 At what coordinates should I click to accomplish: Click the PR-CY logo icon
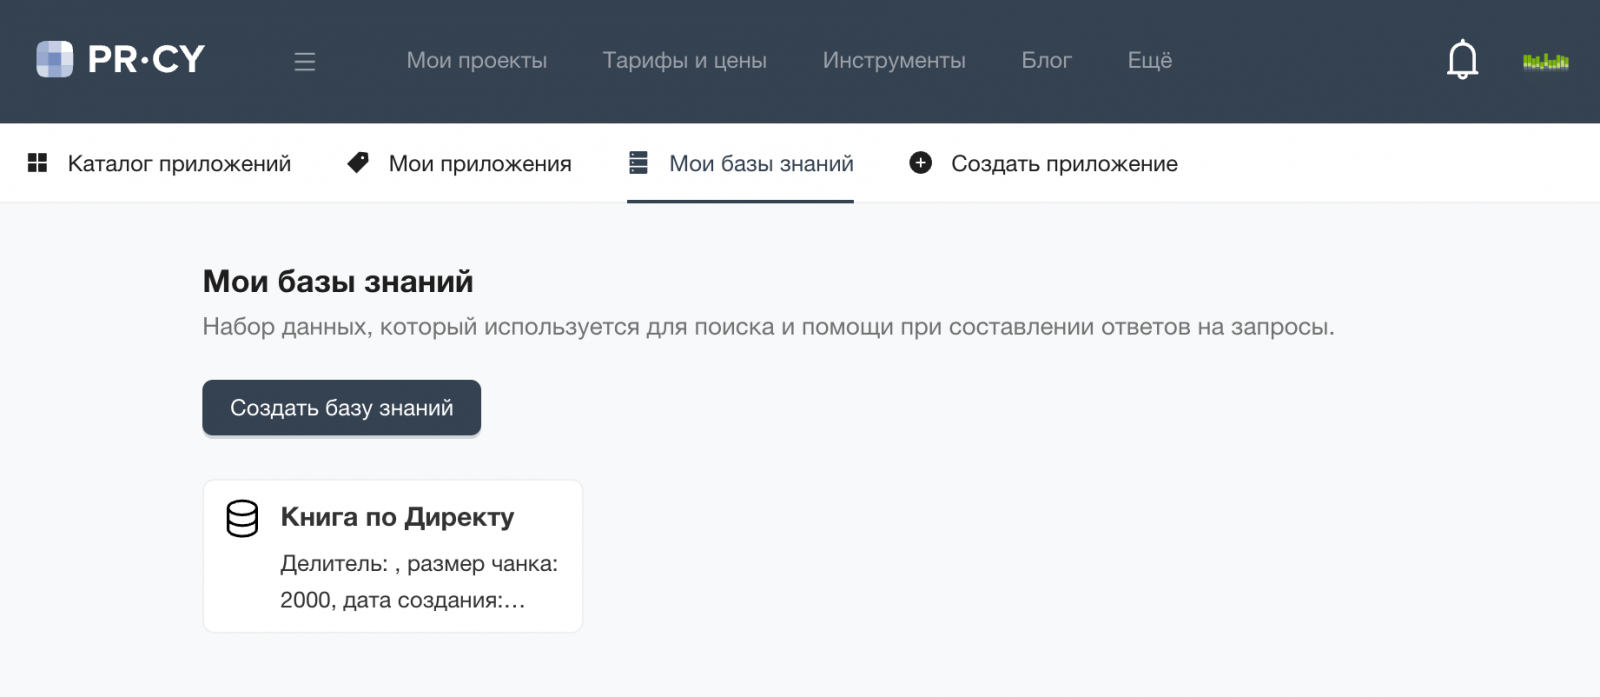coord(54,59)
